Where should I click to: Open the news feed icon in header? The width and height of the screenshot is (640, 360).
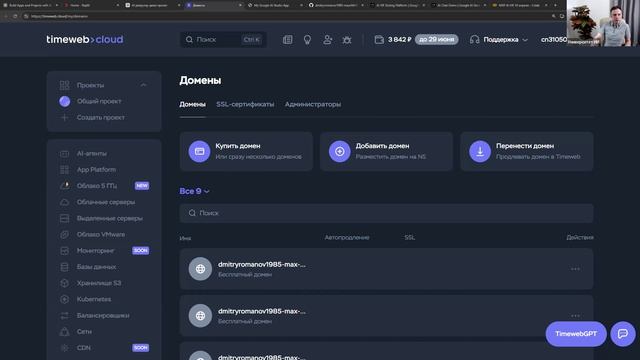click(287, 40)
